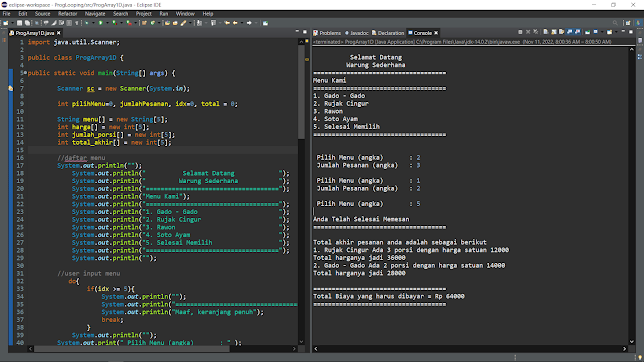Navigate Back with the left arrow icon
The image size is (644, 362).
click(x=235, y=23)
